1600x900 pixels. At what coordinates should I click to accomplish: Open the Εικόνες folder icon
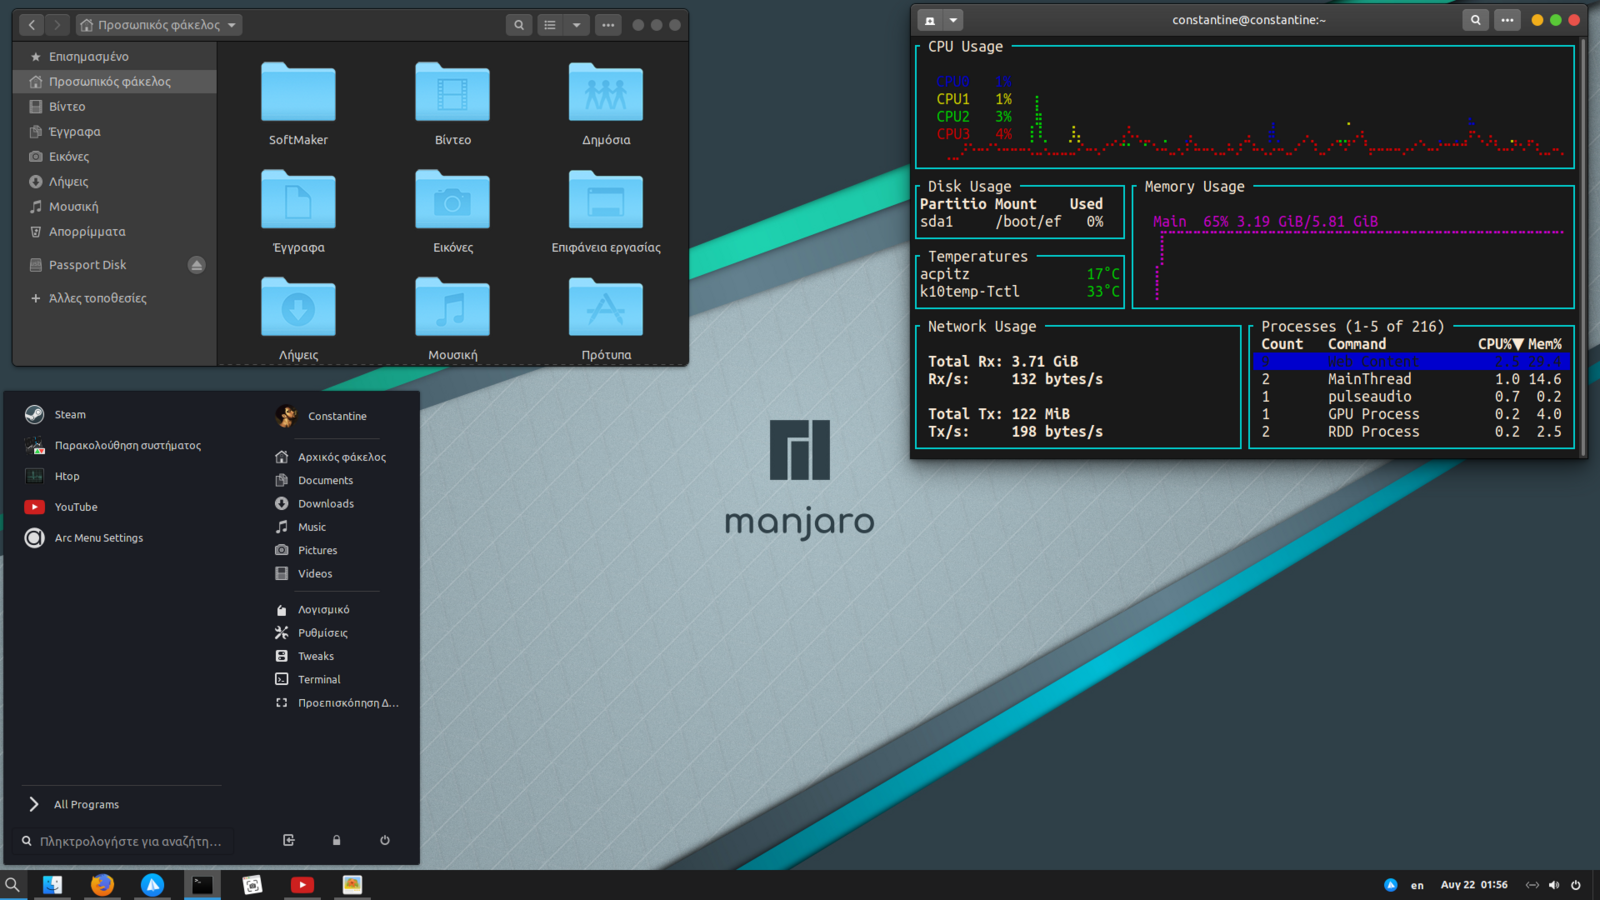[x=452, y=200]
